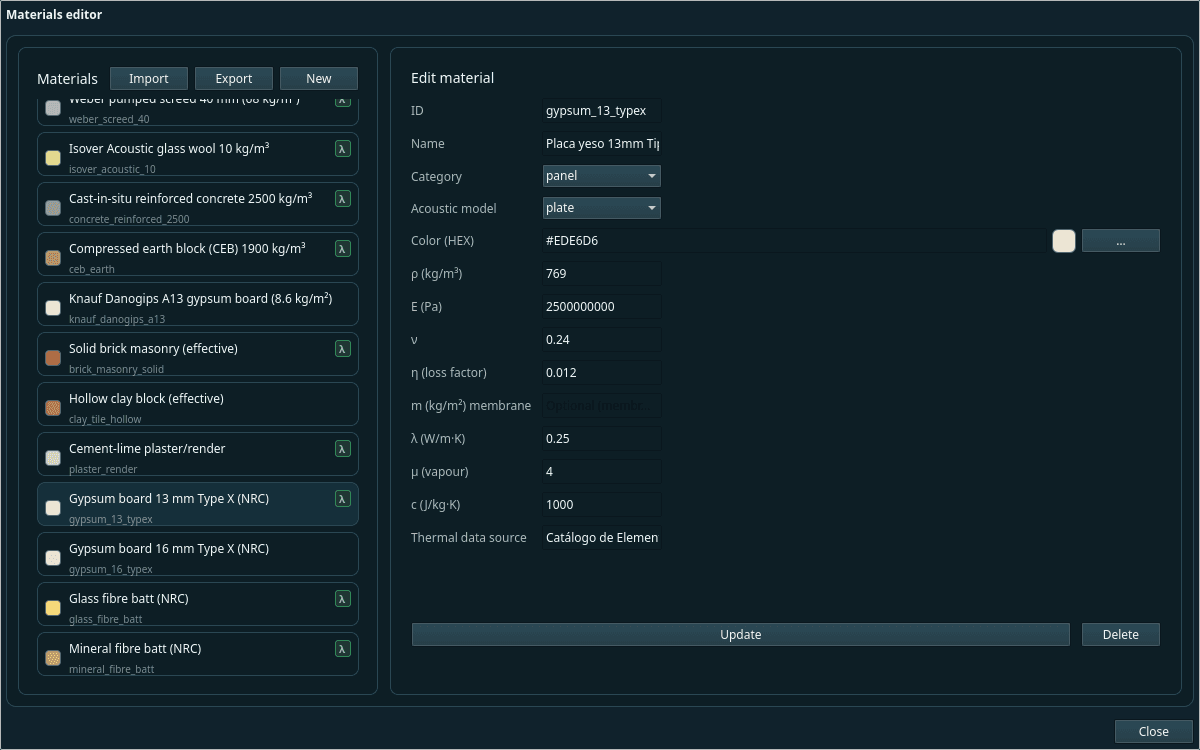Click lambda badge on Cast-in-situ reinforced concrete
Viewport: 1200px width, 750px height.
pos(343,199)
